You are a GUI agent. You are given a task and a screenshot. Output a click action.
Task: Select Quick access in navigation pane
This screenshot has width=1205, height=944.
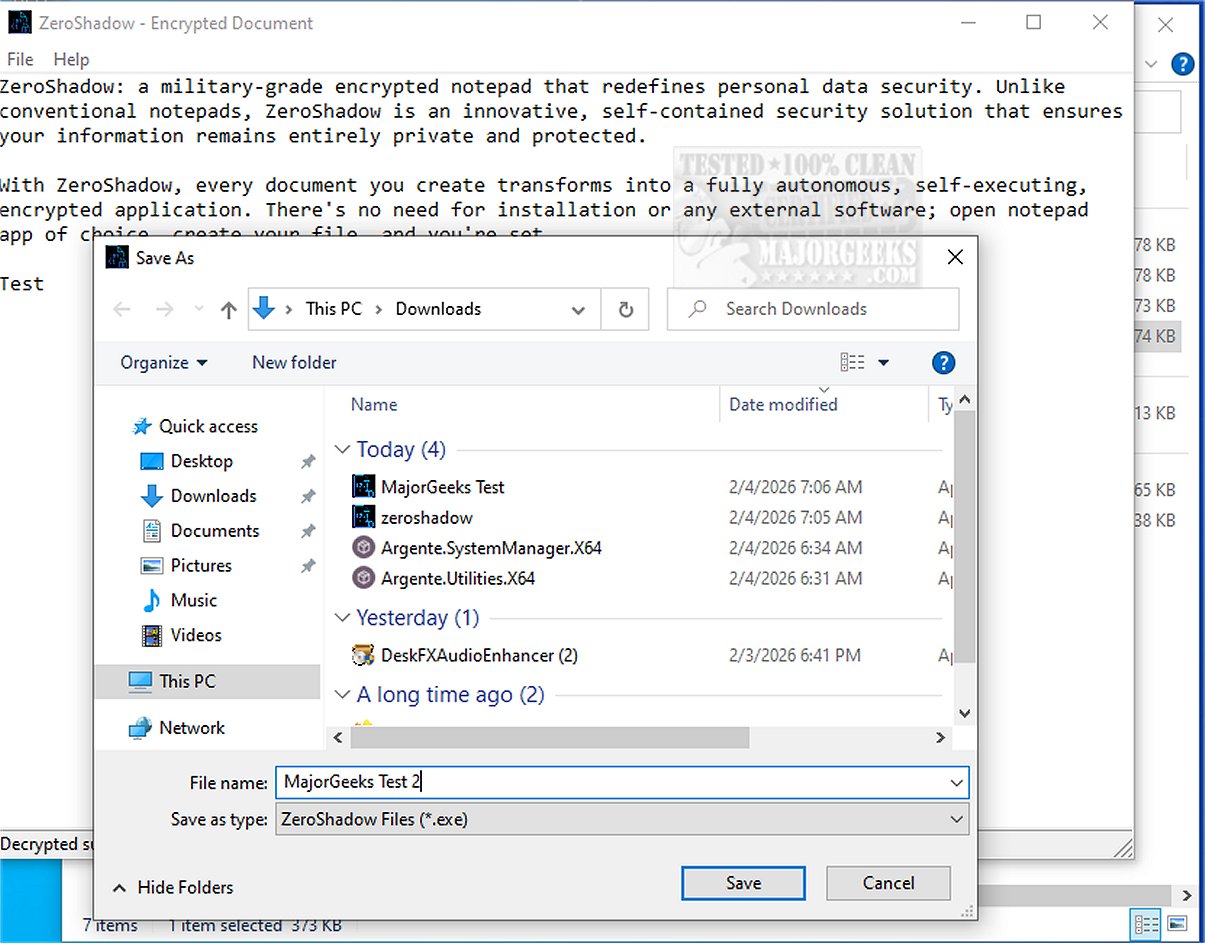pos(208,426)
